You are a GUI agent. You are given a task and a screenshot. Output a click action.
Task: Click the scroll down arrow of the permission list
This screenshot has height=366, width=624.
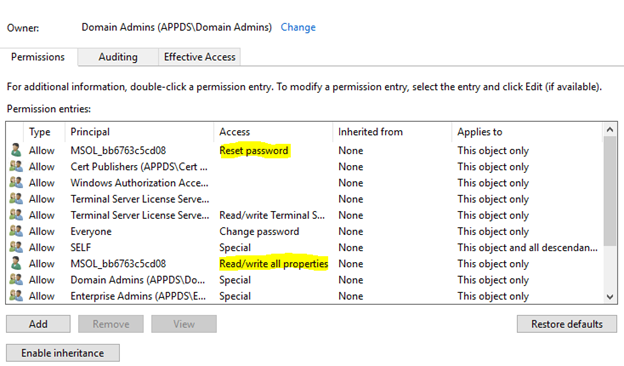pyautogui.click(x=610, y=296)
